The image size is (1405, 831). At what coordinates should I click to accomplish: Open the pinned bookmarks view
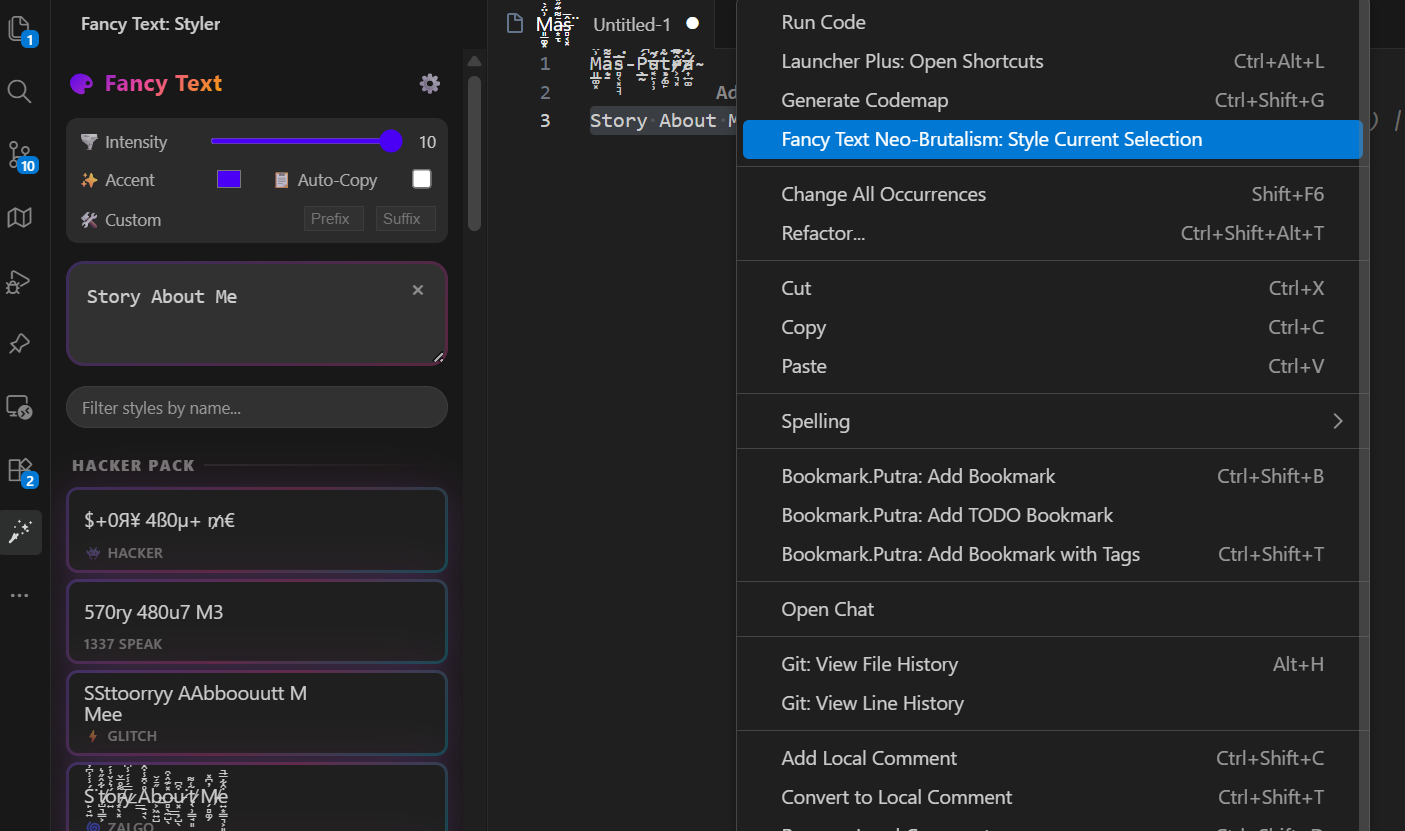(x=20, y=343)
